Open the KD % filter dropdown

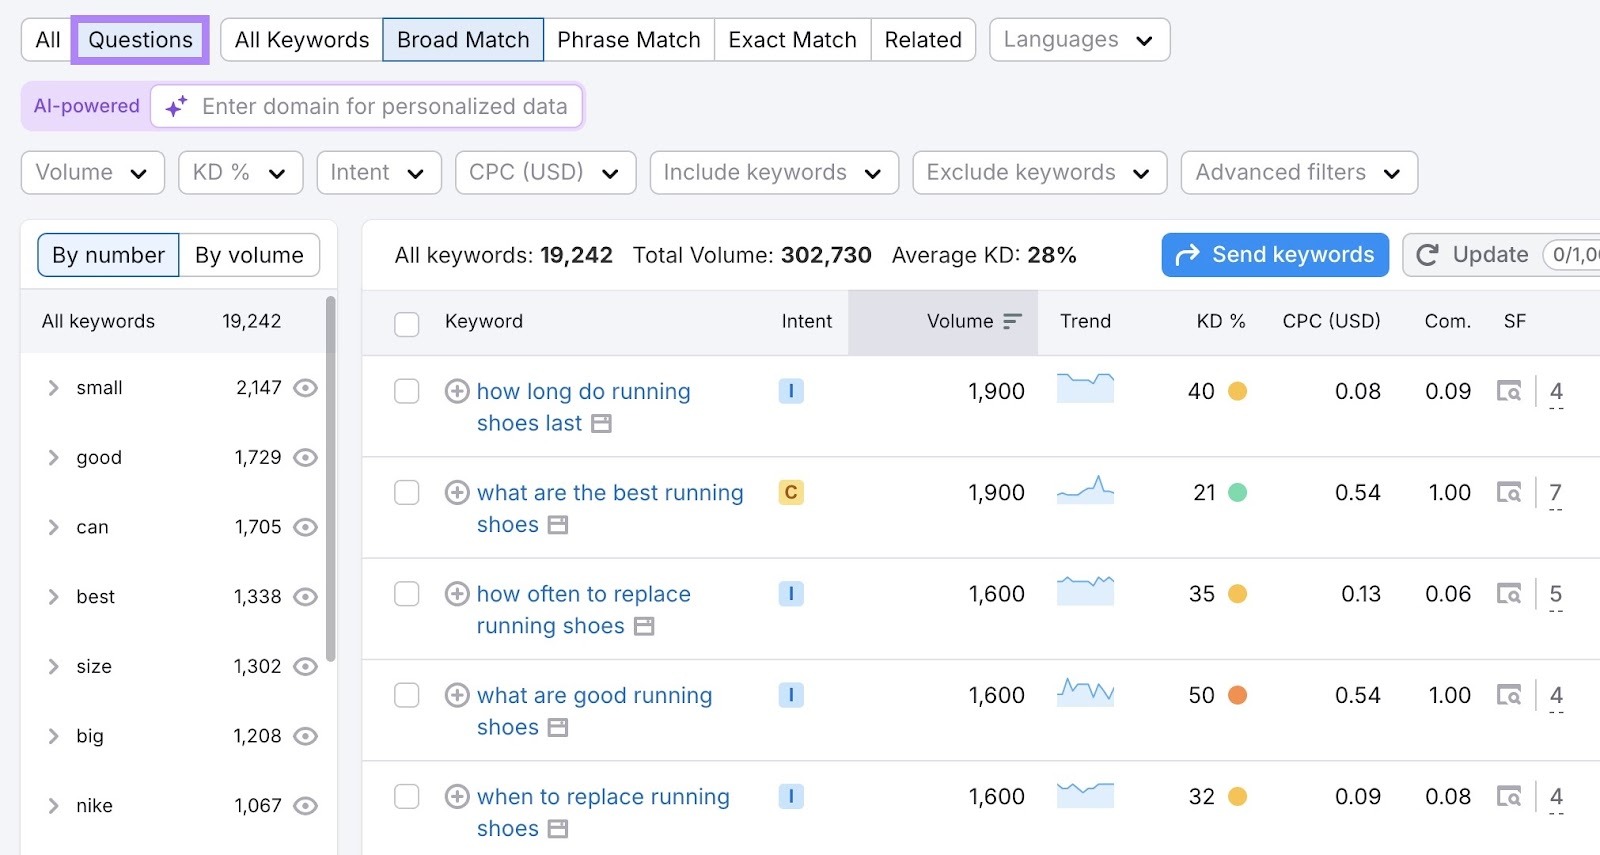tap(240, 173)
